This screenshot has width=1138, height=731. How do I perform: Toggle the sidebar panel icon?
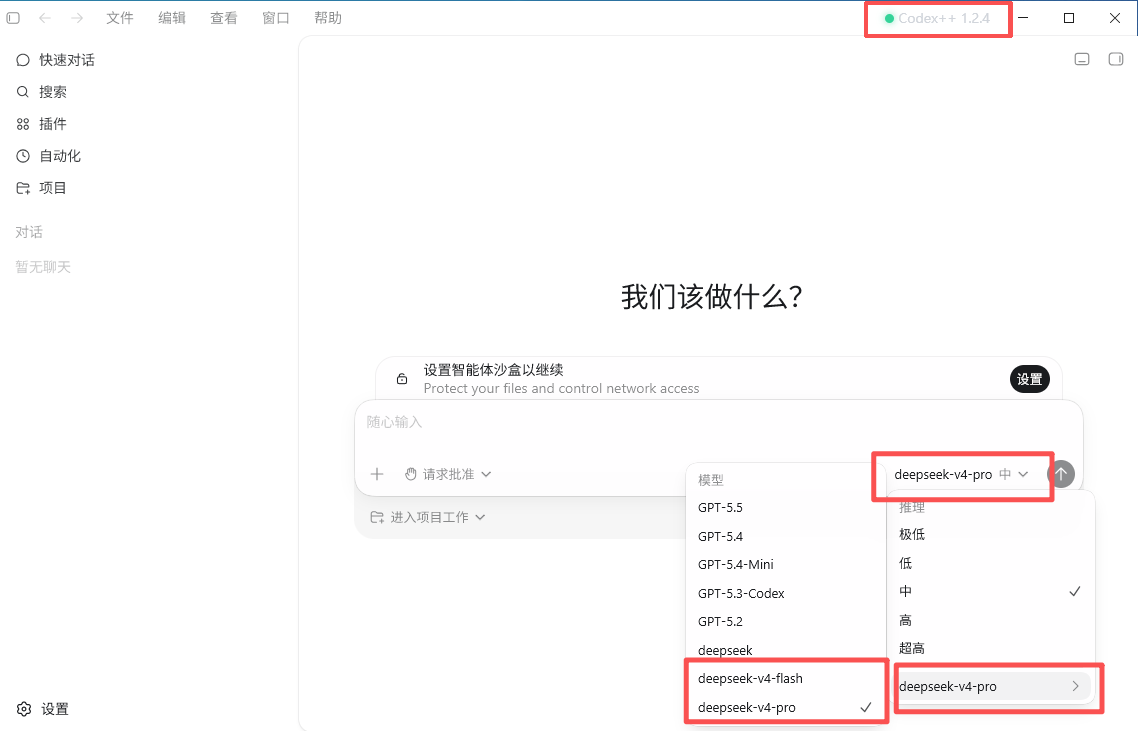pyautogui.click(x=13, y=18)
